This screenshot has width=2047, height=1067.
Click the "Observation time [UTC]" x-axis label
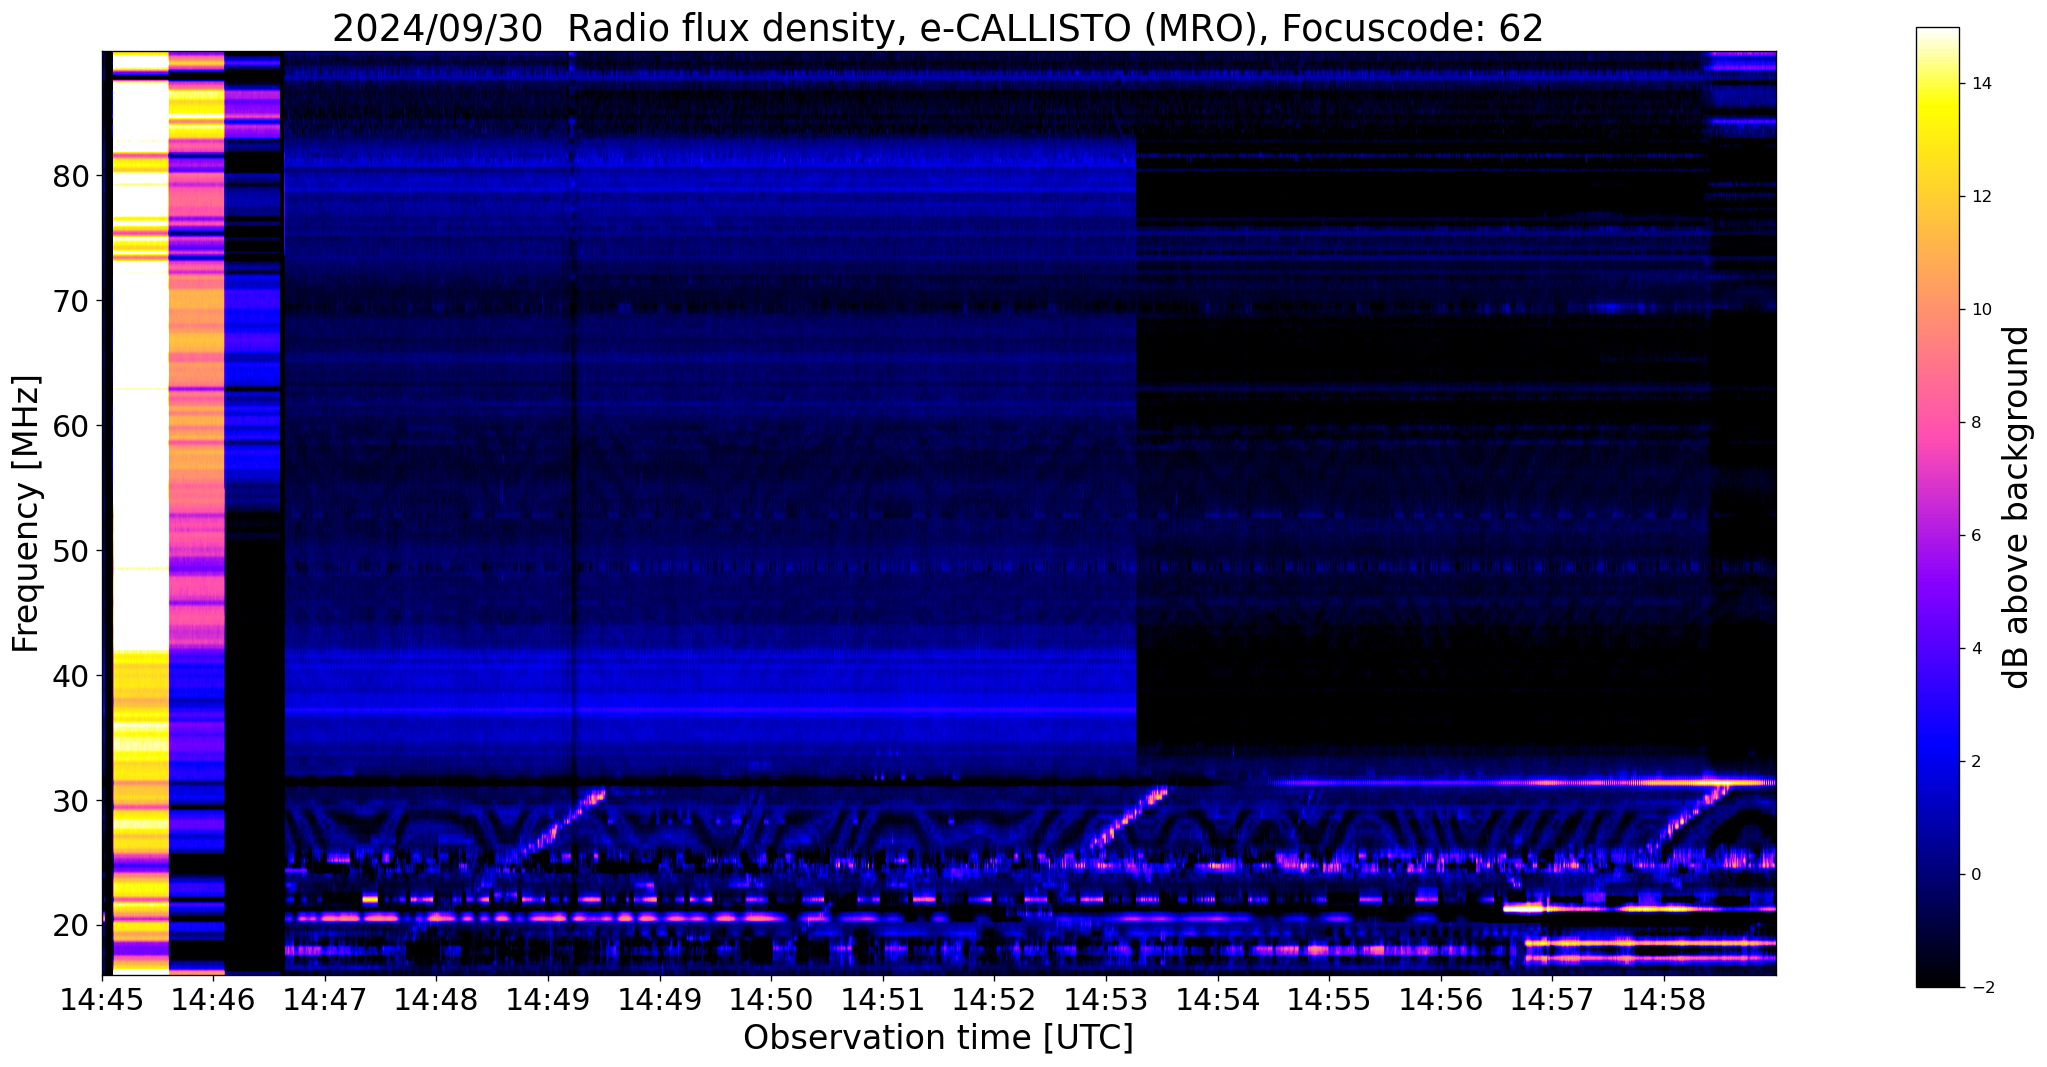point(938,1037)
